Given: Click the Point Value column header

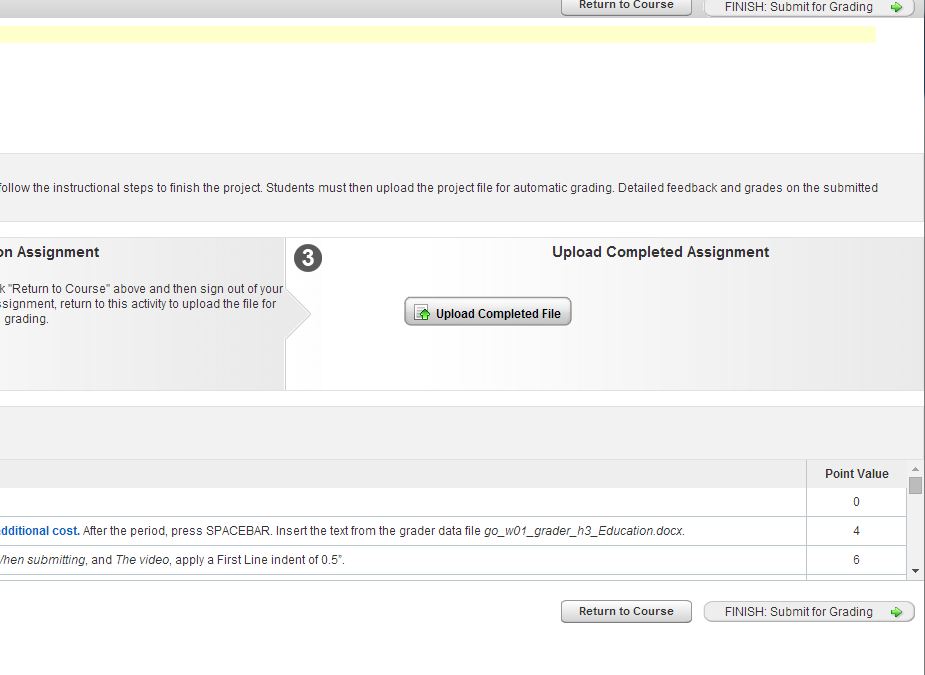Looking at the screenshot, I should point(856,474).
